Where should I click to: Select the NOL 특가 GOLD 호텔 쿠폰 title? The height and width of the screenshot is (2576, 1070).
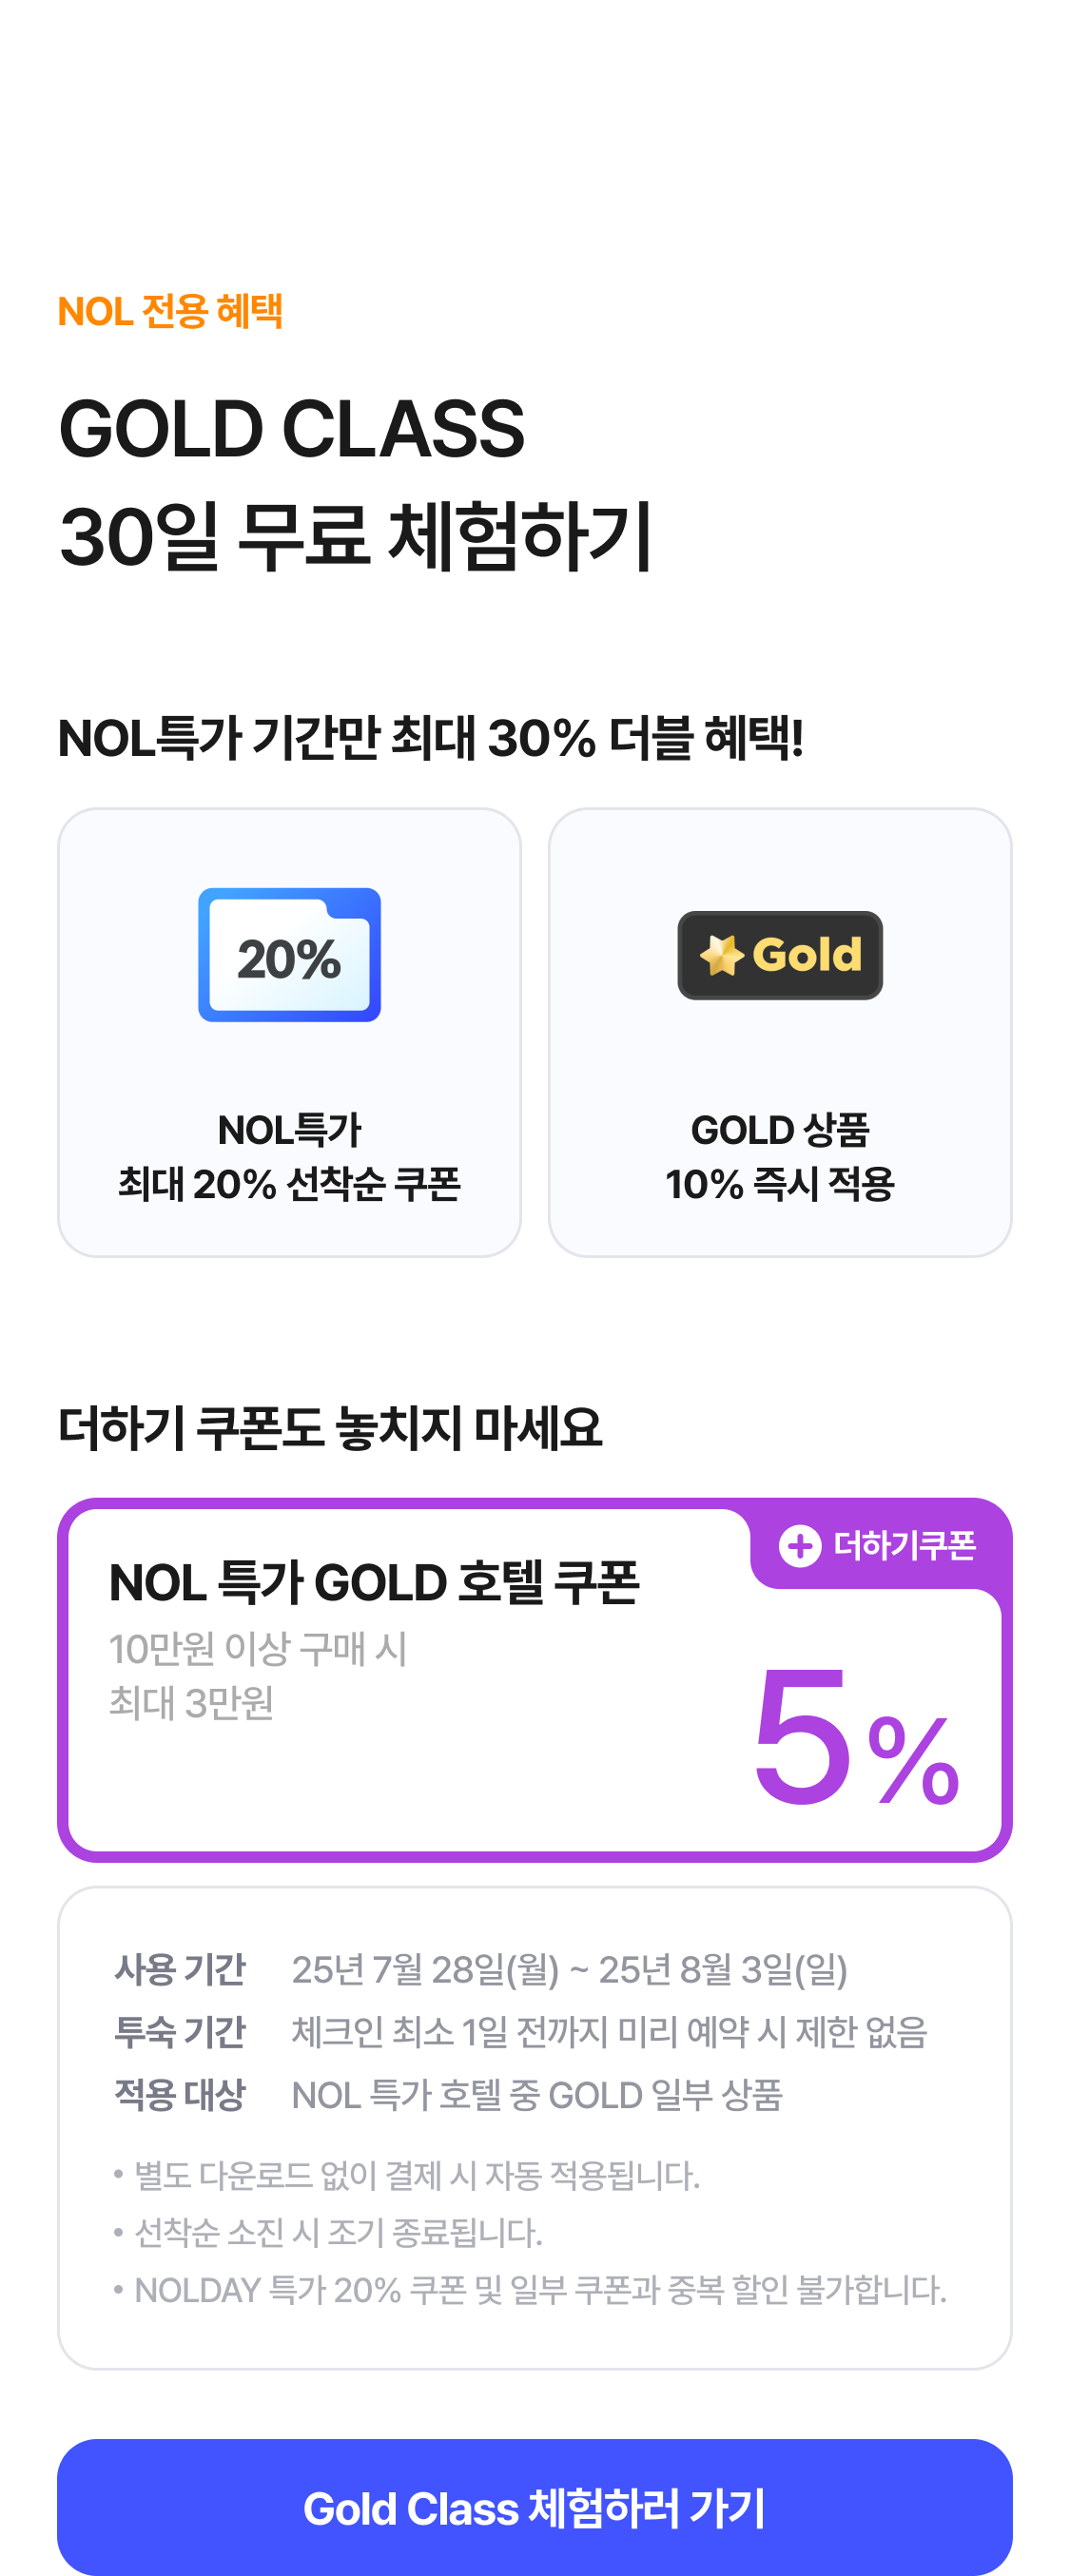pyautogui.click(x=374, y=1583)
